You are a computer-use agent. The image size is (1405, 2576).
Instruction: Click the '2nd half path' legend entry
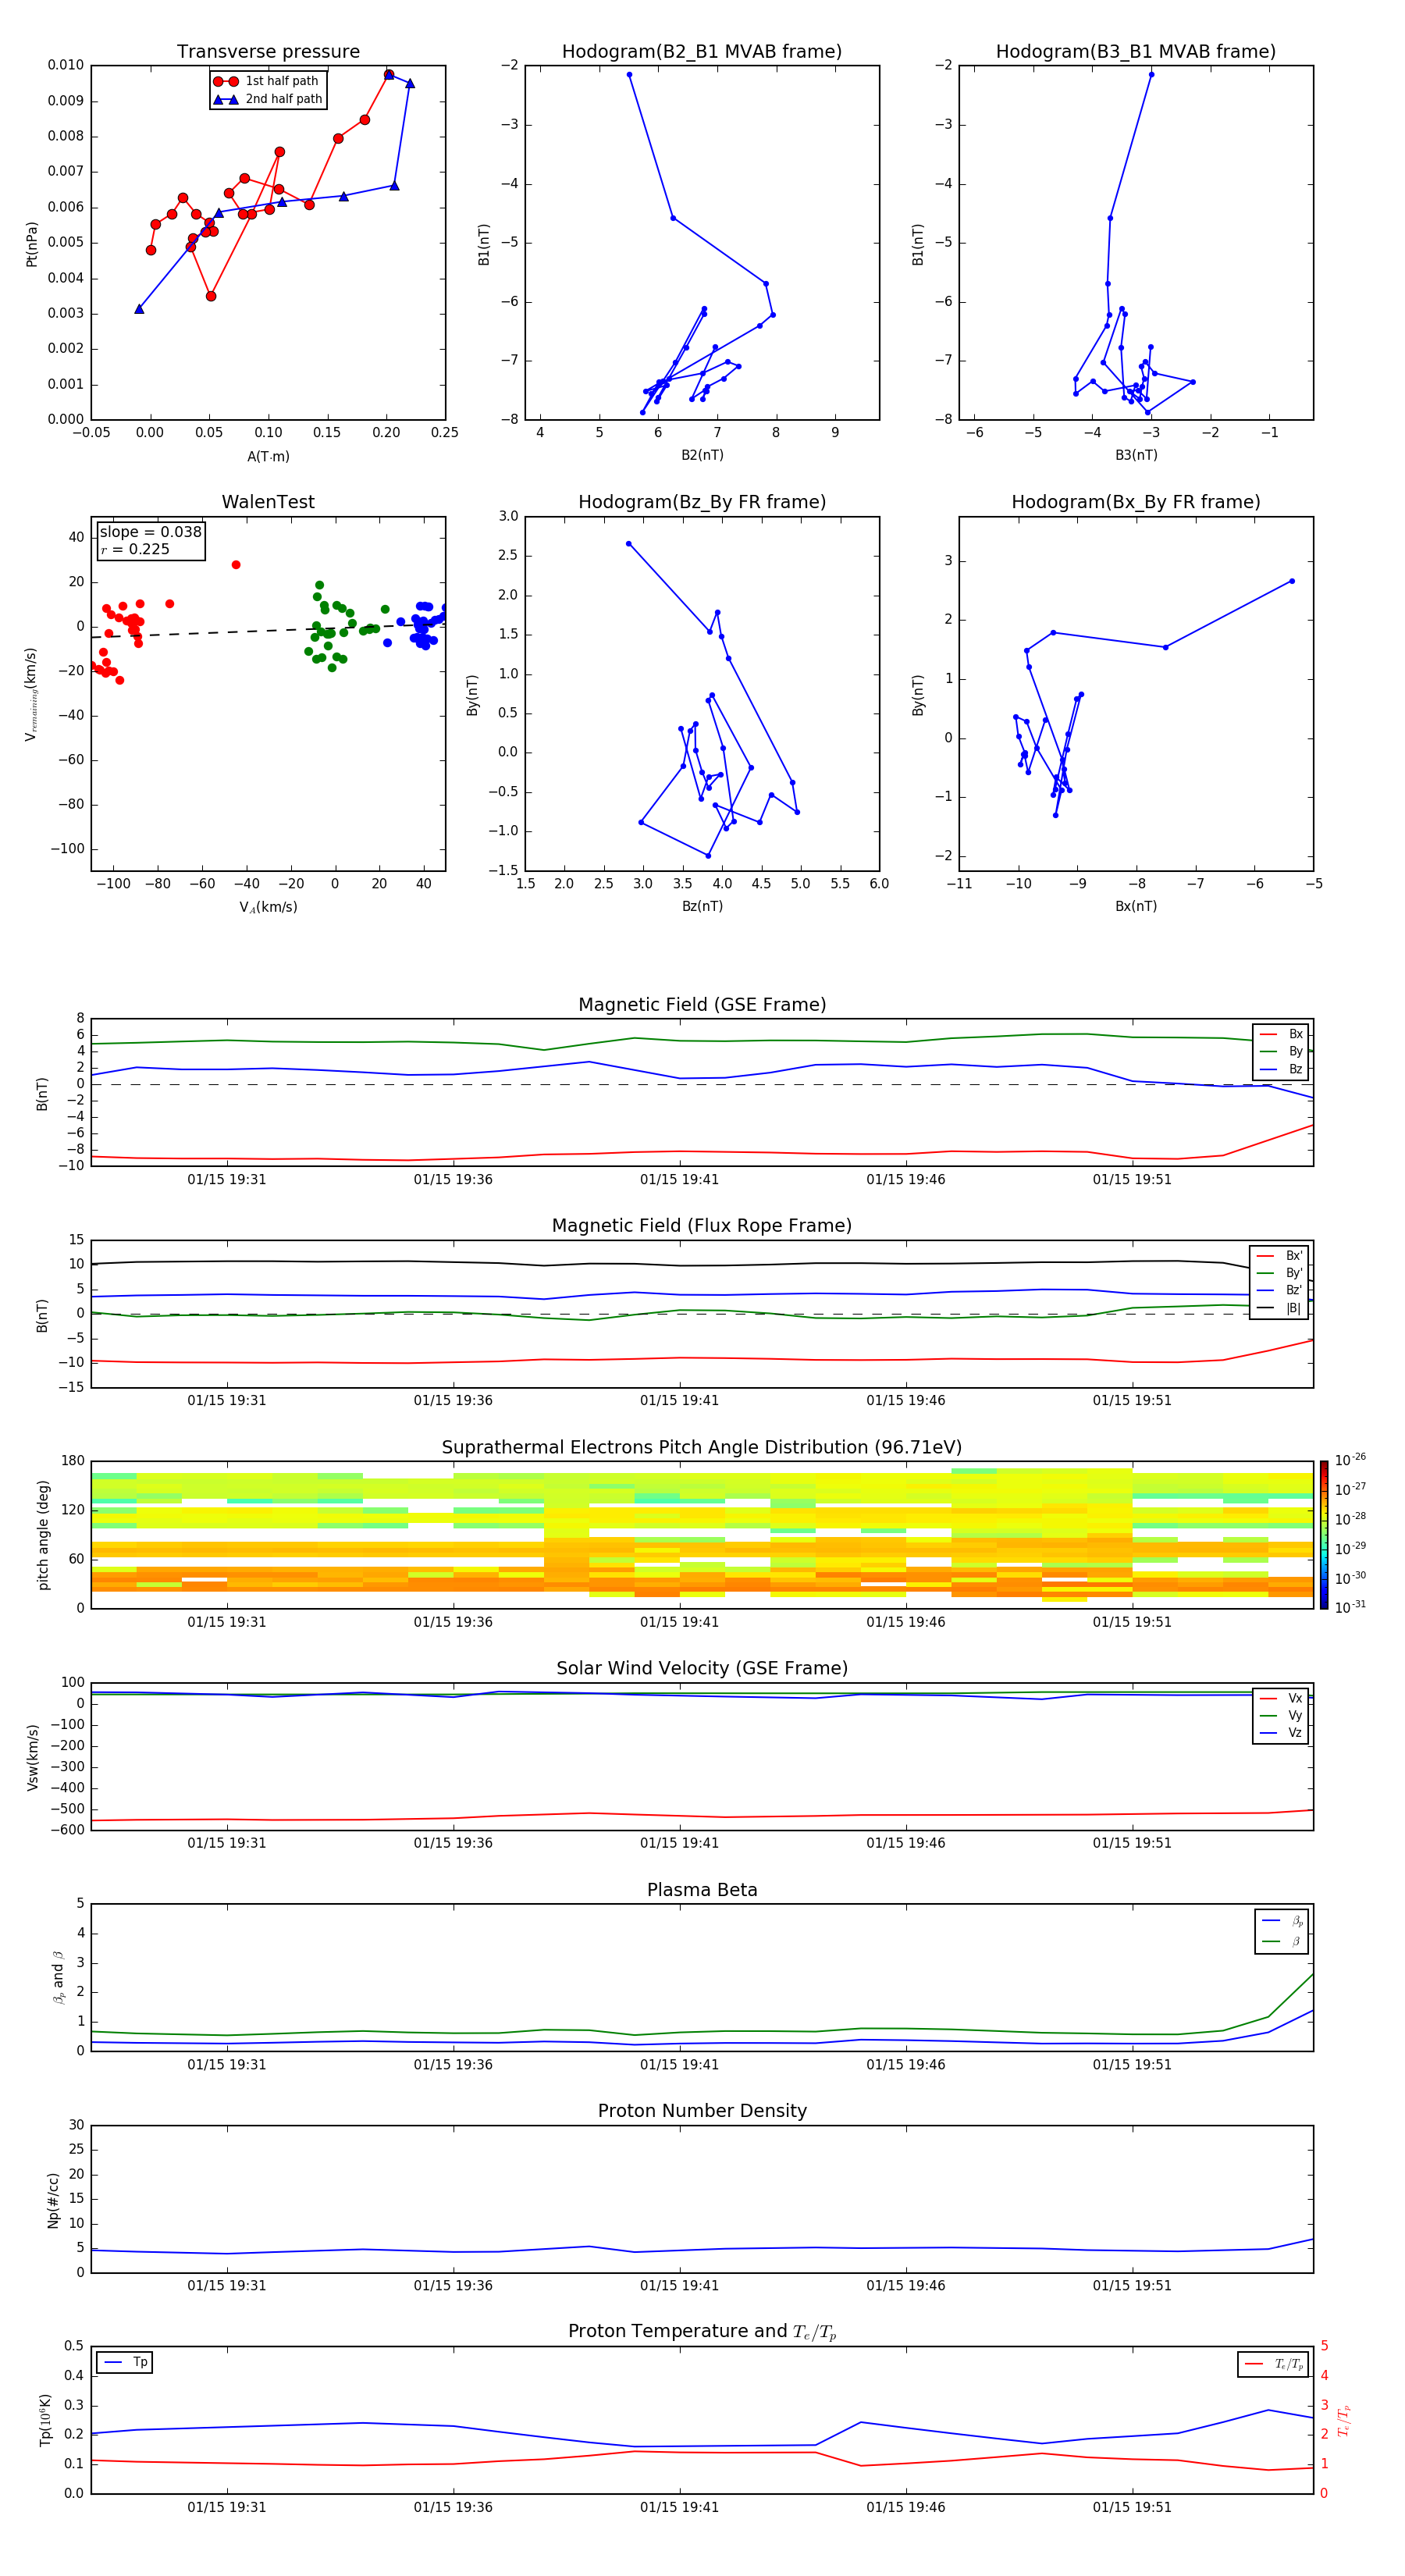click(268, 99)
